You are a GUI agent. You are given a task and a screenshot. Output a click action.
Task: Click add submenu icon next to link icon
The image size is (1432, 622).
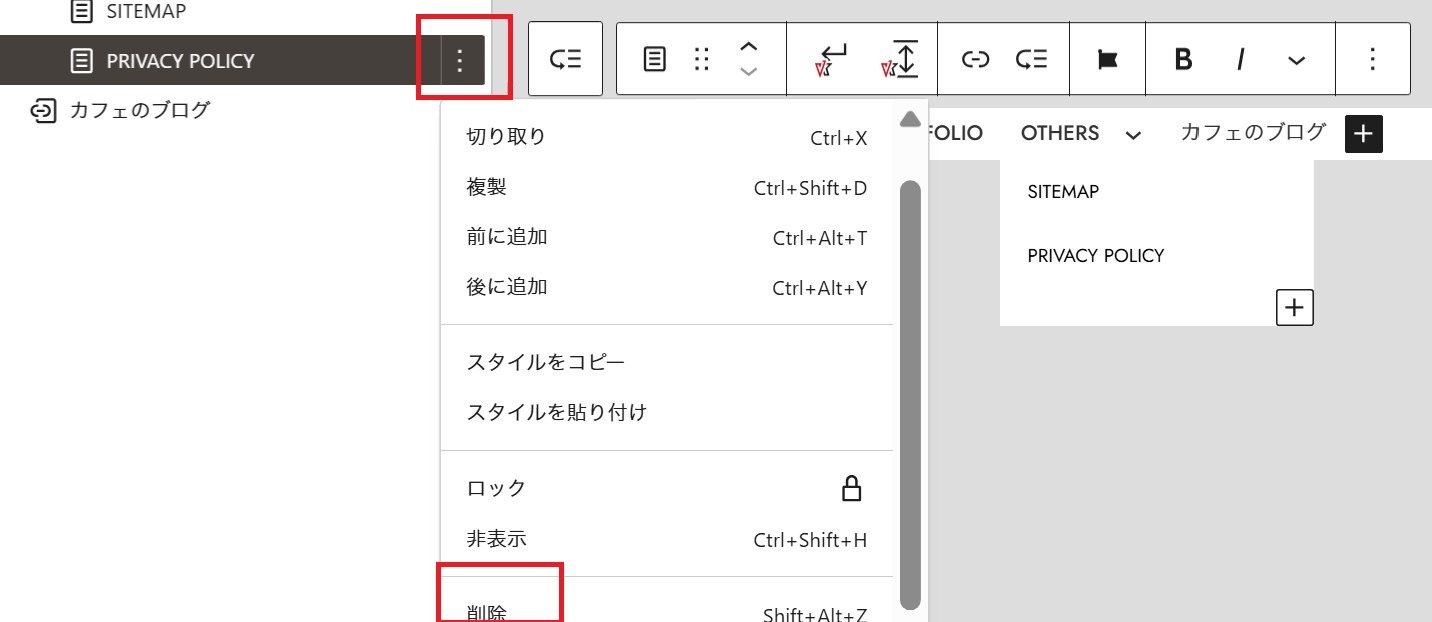click(1031, 59)
